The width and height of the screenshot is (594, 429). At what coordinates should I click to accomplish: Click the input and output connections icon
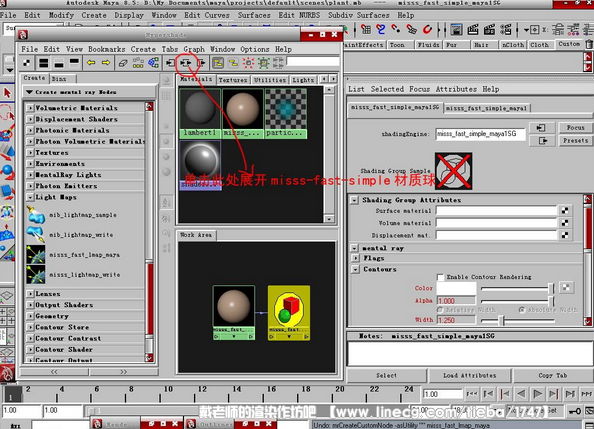(186, 63)
